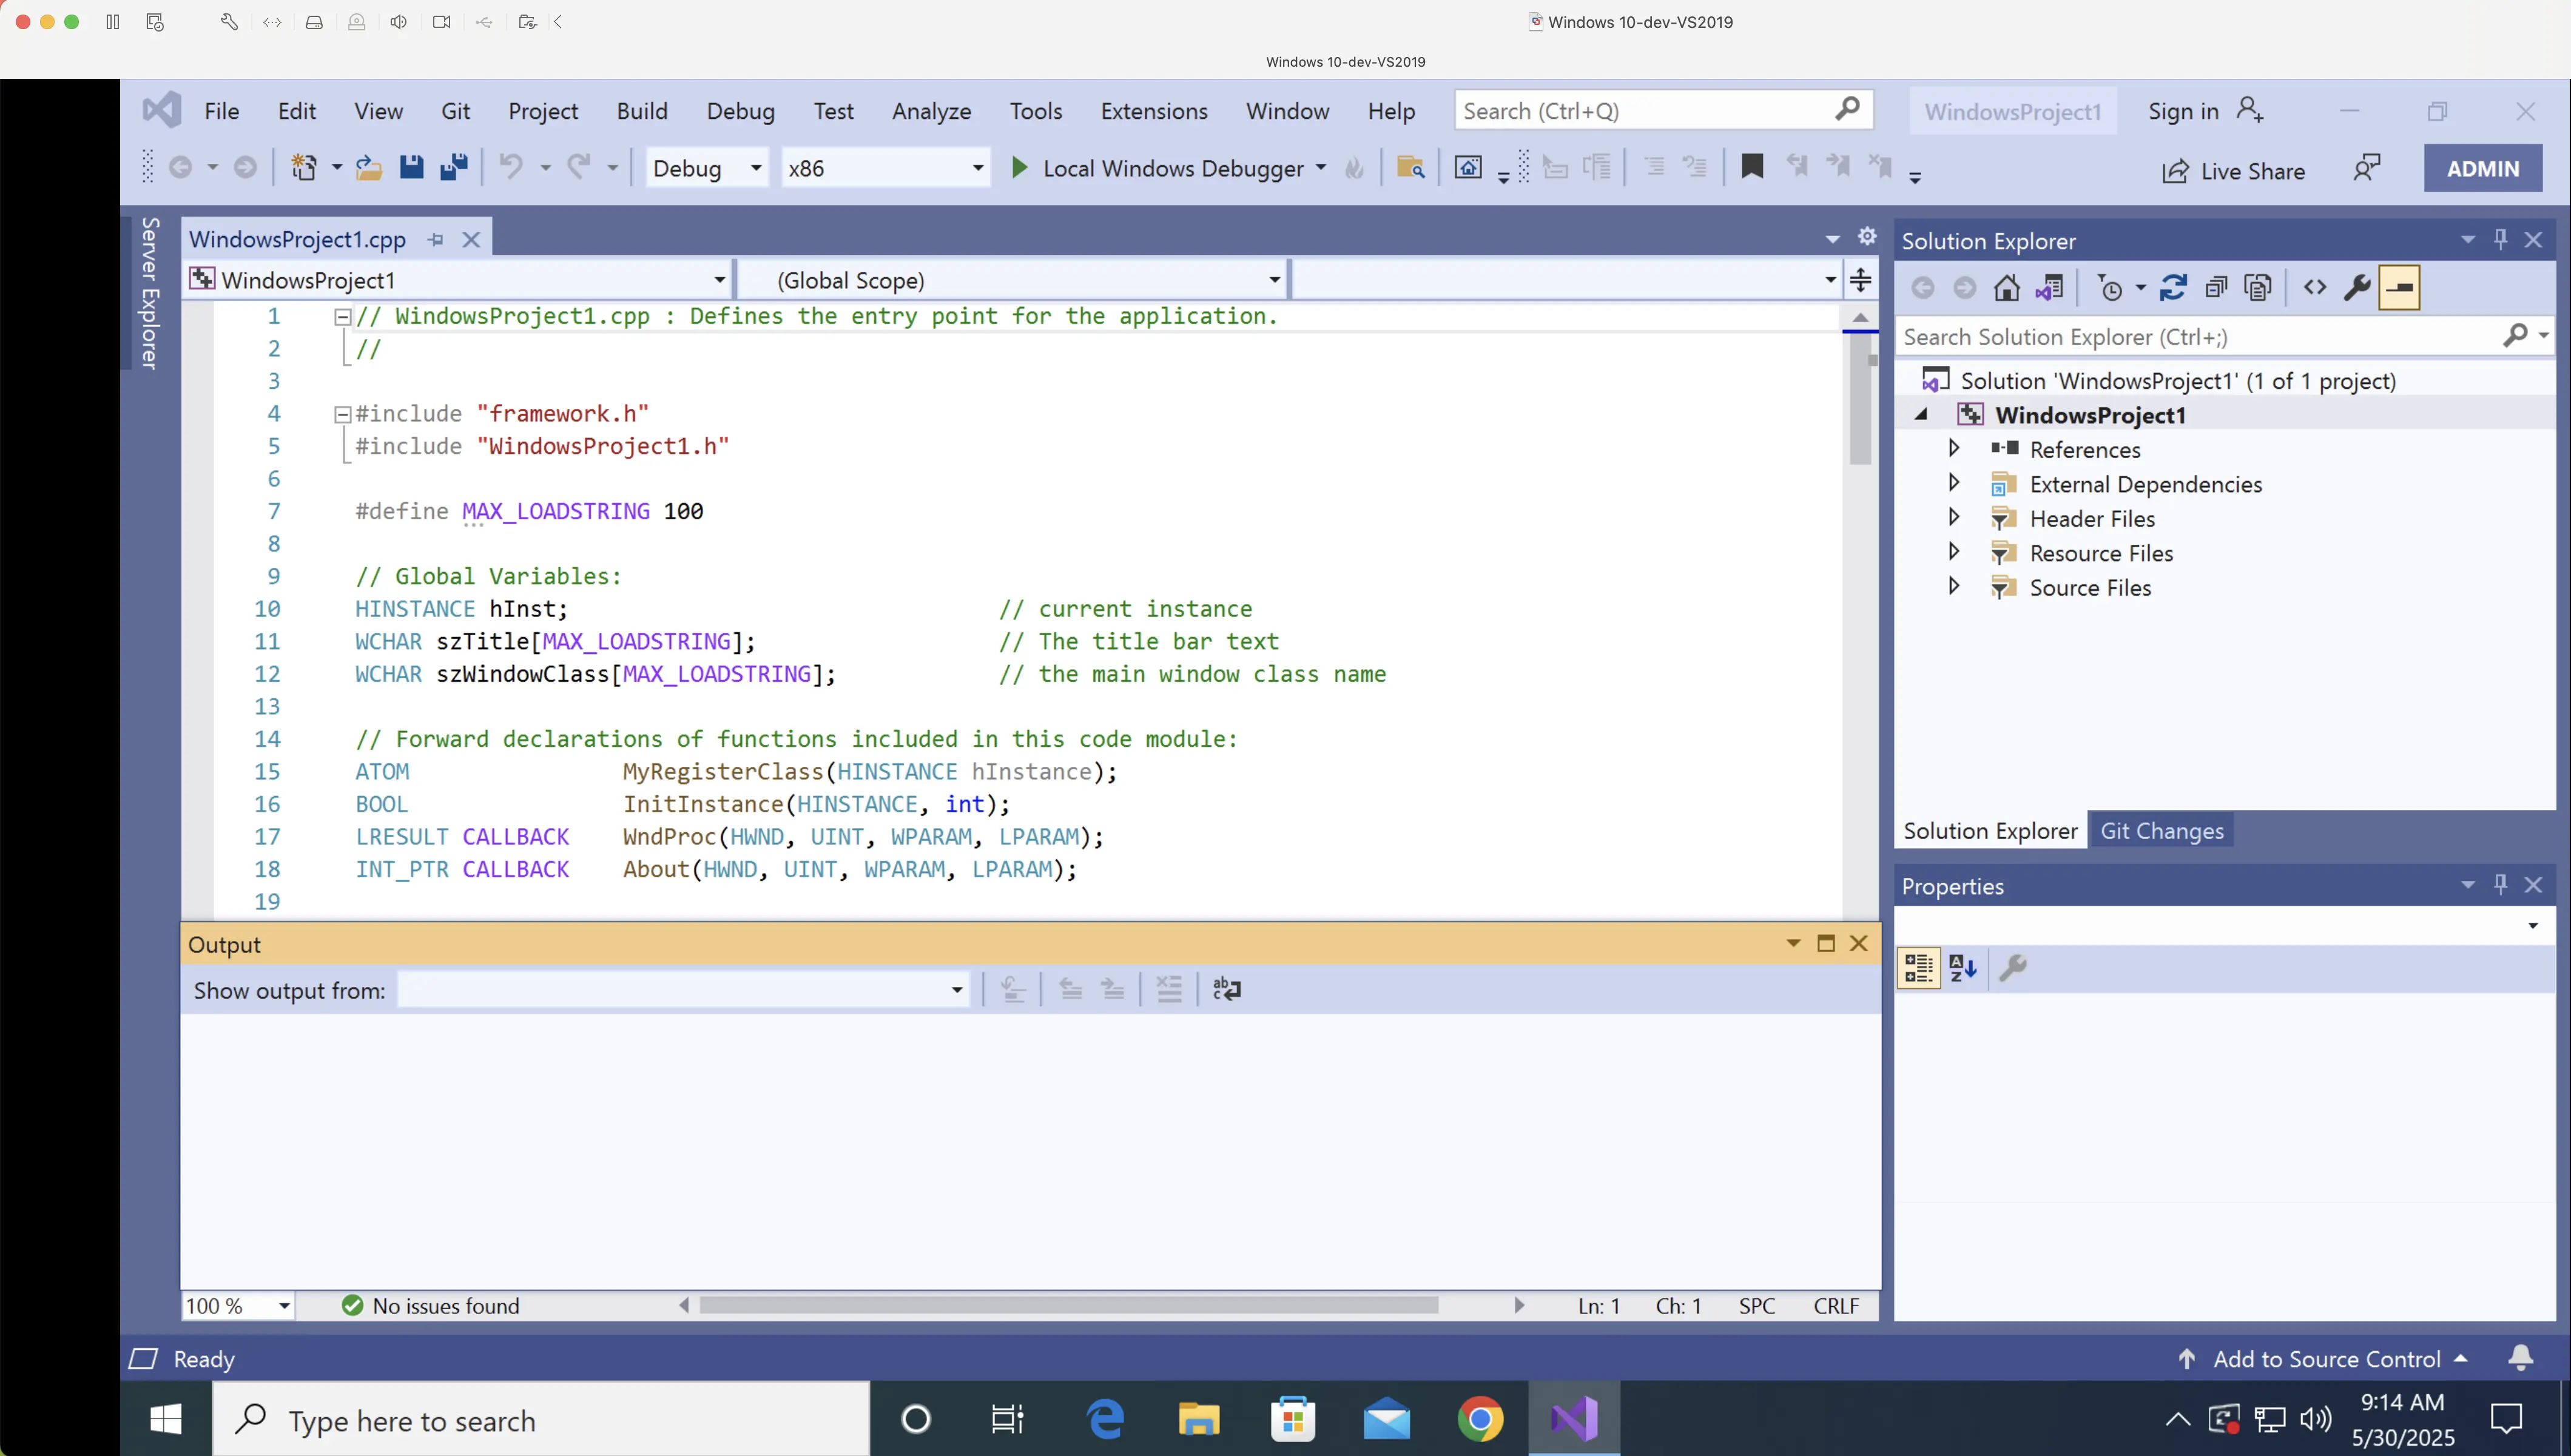2571x1456 pixels.
Task: Open the Analyze menu
Action: pyautogui.click(x=931, y=111)
